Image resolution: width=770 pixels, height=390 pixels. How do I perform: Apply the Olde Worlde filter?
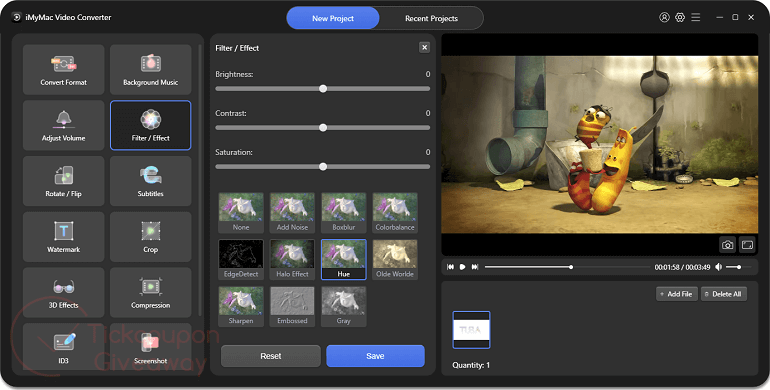[395, 259]
